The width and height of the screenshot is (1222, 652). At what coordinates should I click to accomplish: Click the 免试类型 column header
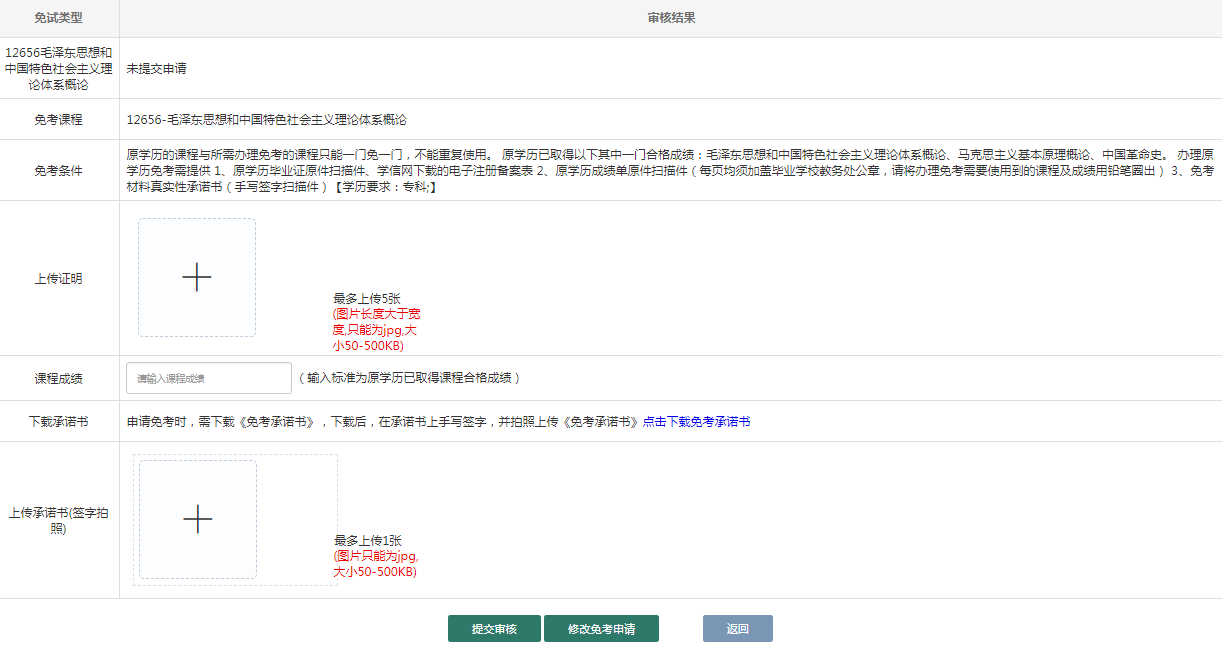coord(59,18)
